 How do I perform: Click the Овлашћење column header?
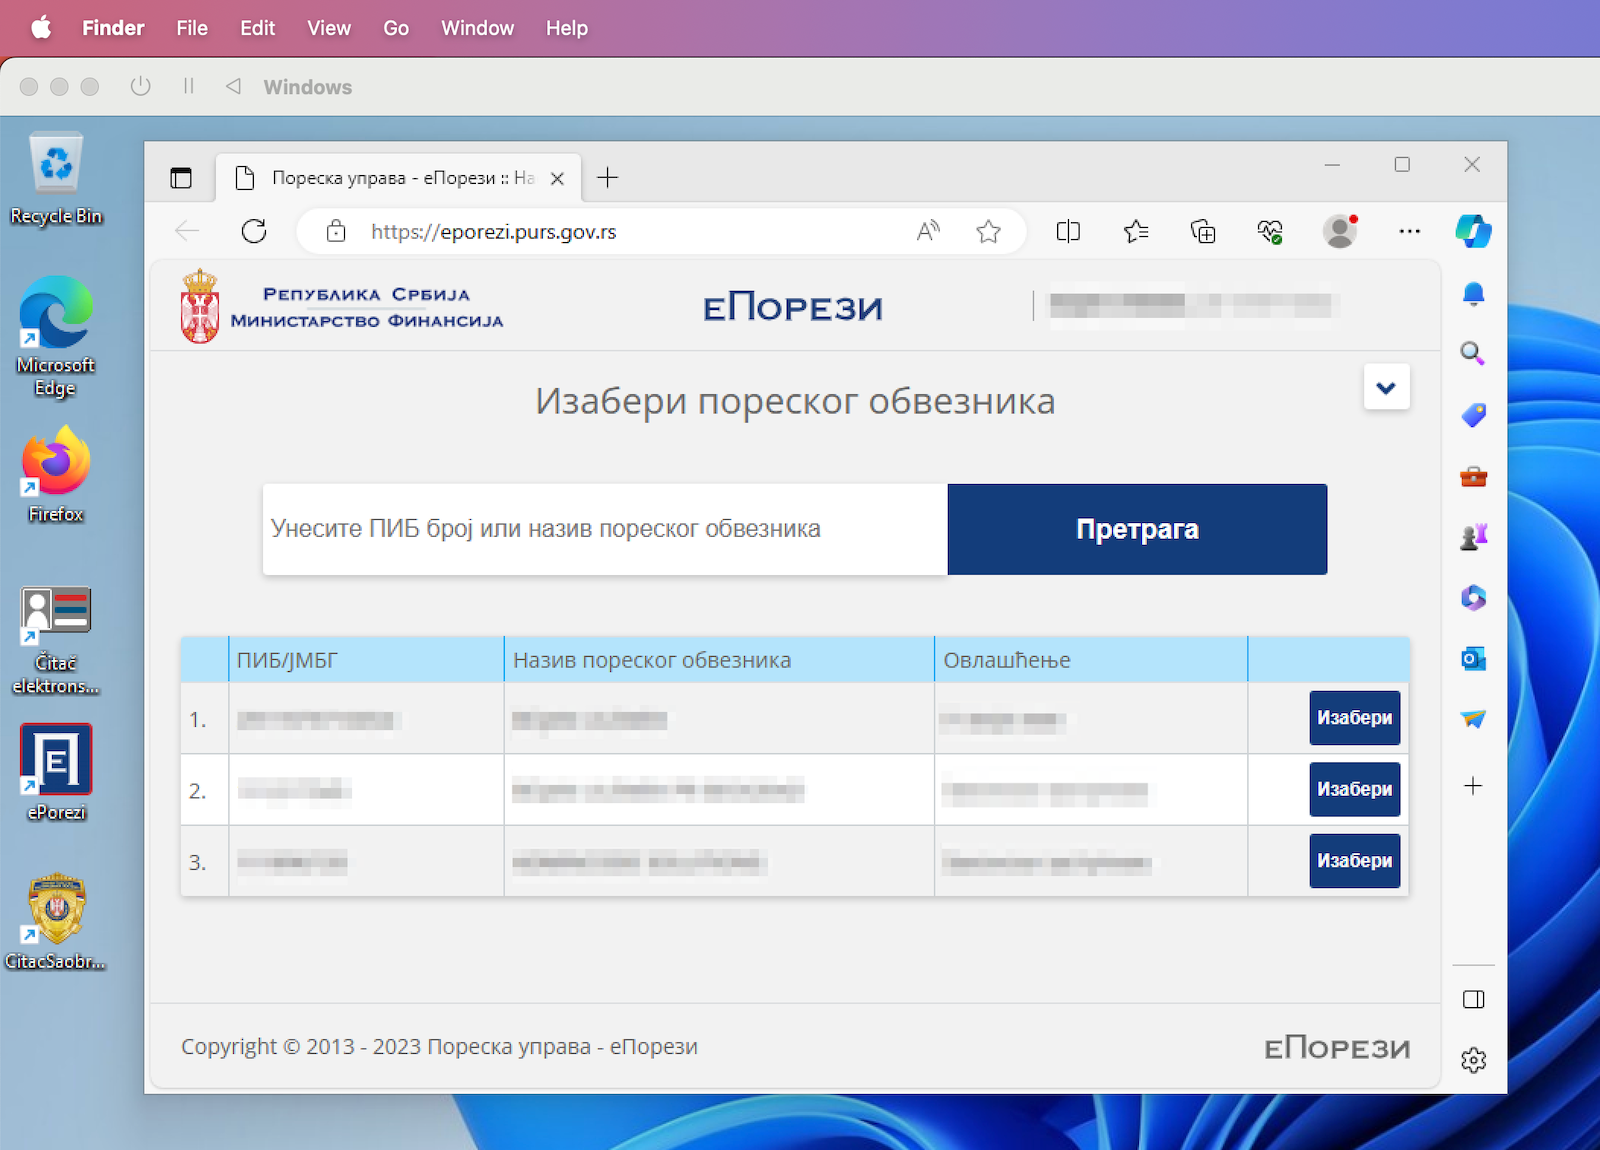(1091, 660)
